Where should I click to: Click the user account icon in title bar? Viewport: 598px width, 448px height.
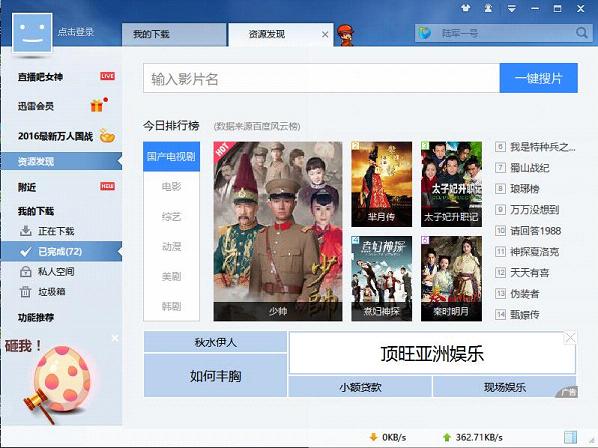pos(488,8)
